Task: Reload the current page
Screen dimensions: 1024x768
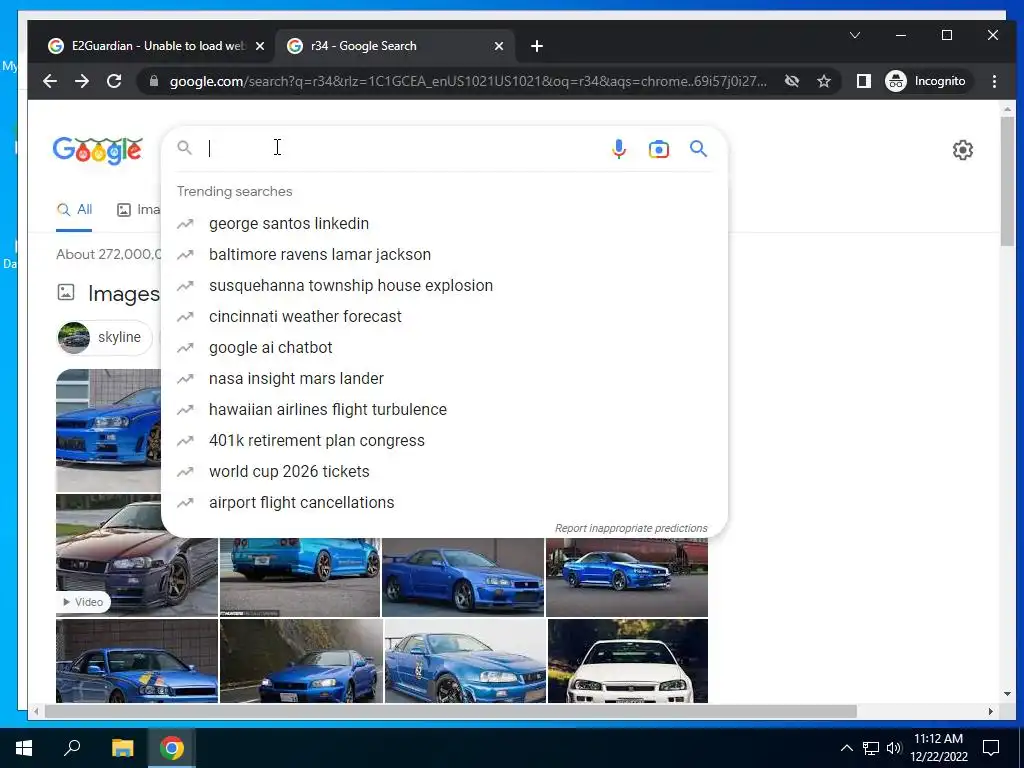Action: pos(114,81)
